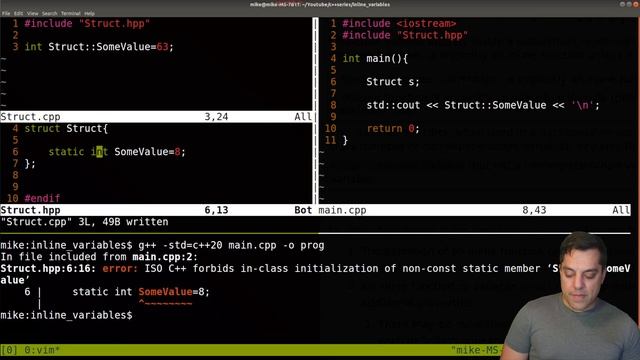The width and height of the screenshot is (640, 360).
Task: Click the Struct.hpp status line label
Action: click(x=30, y=210)
